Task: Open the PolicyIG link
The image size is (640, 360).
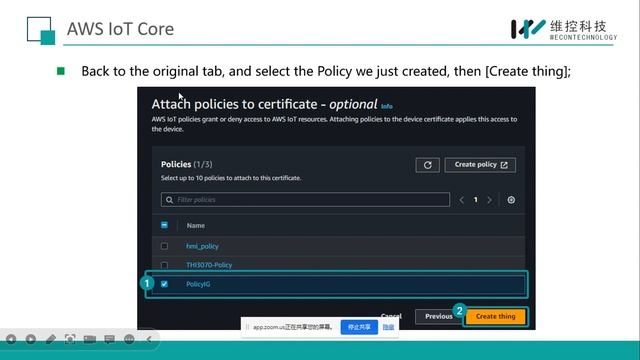Action: (198, 284)
